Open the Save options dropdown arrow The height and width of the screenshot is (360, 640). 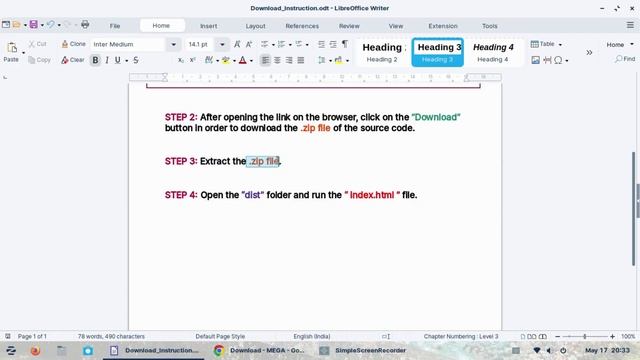[42, 25]
